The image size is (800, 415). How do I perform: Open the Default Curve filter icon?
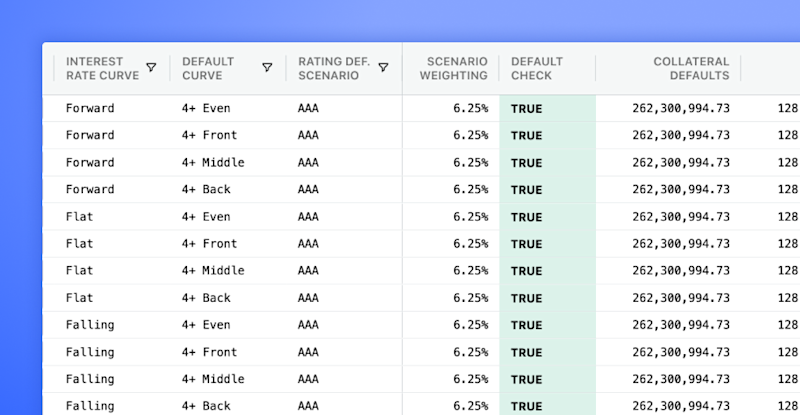pyautogui.click(x=267, y=67)
